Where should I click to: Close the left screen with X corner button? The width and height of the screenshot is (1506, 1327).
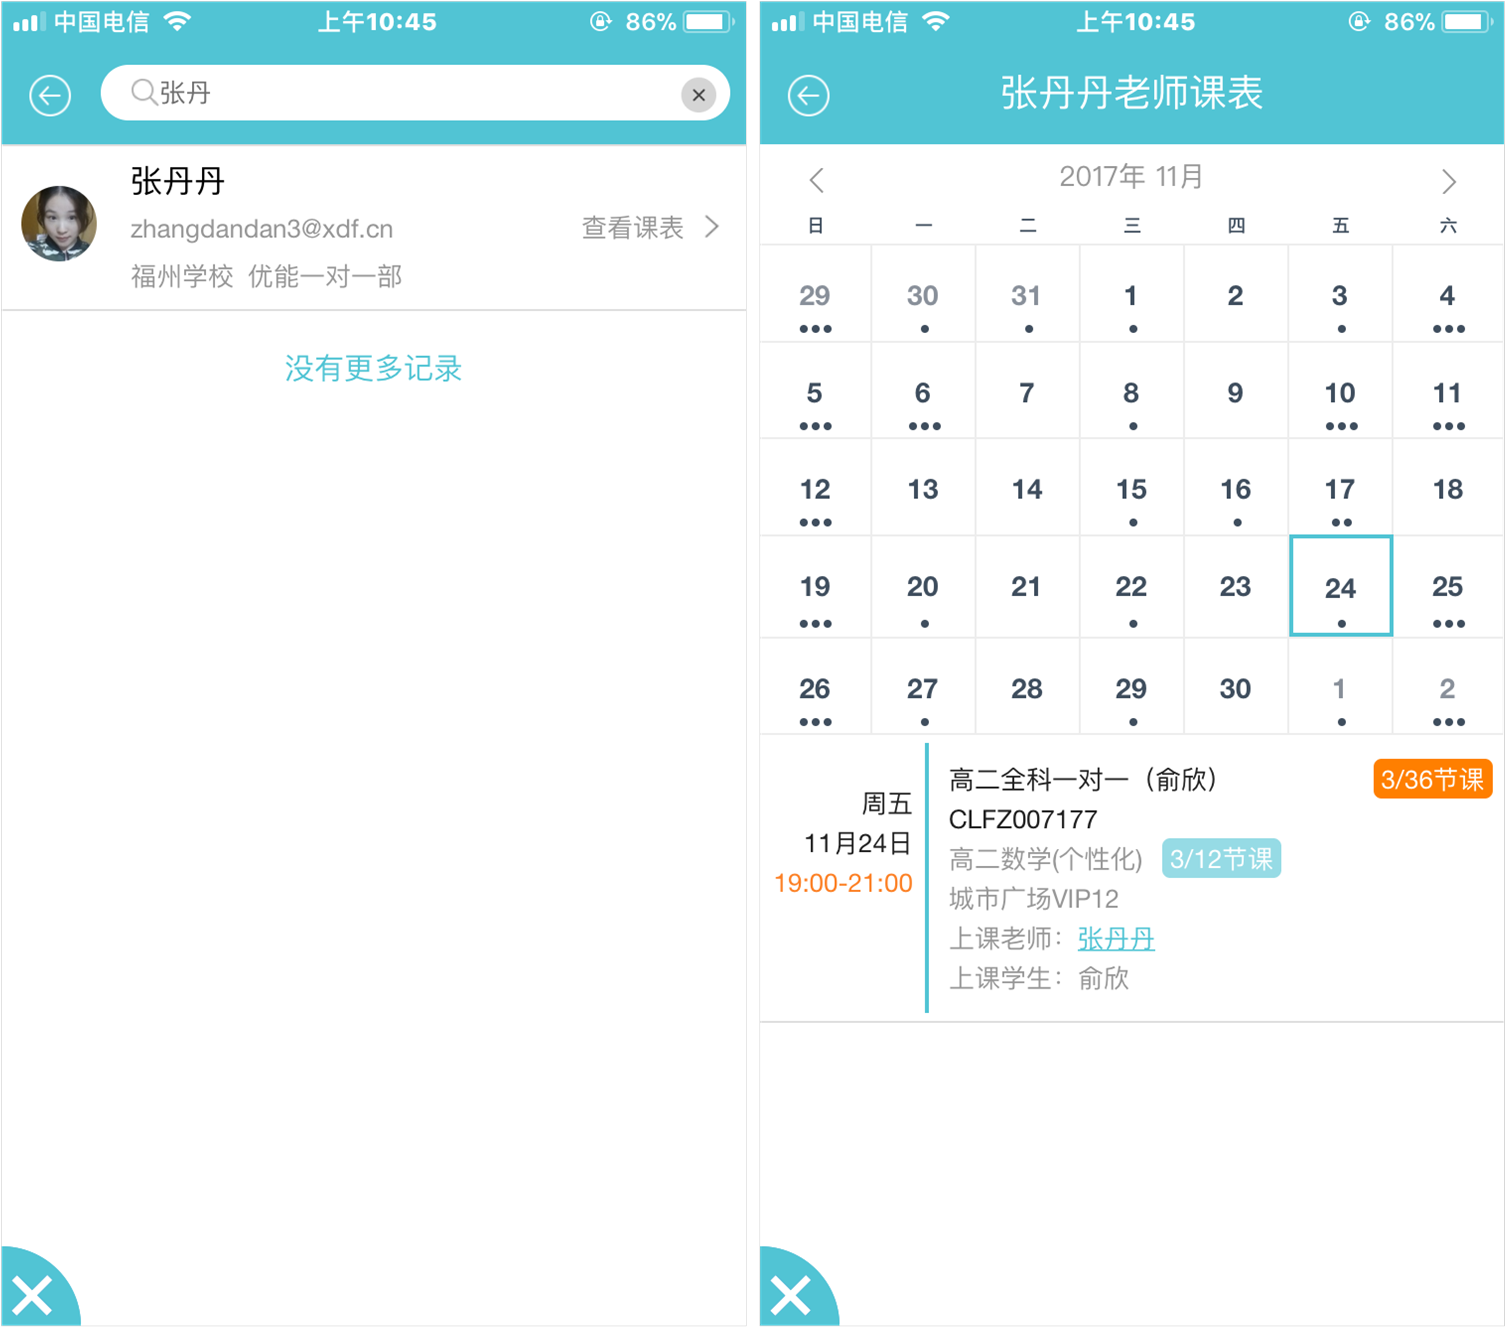32,1296
